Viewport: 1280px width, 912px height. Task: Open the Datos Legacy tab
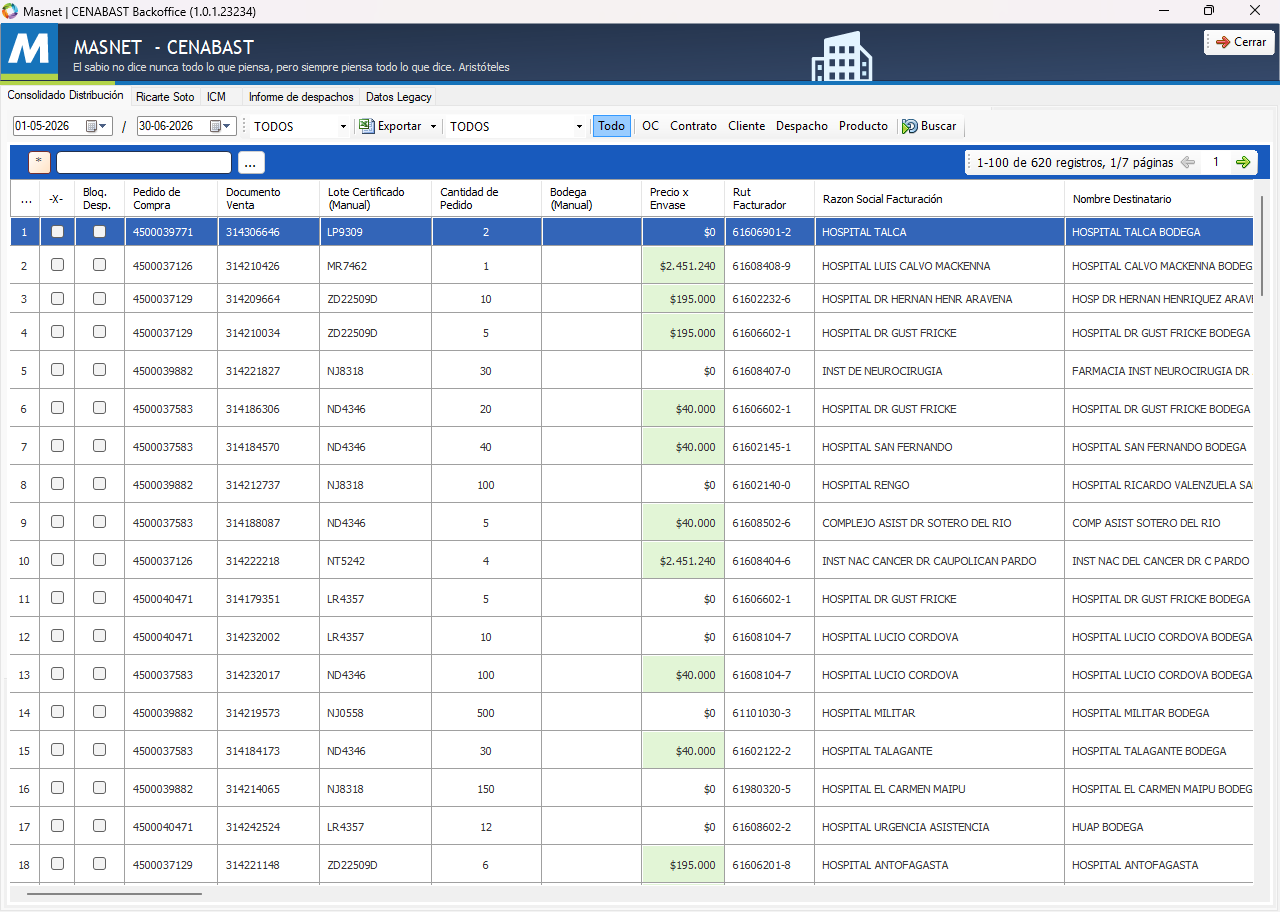pyautogui.click(x=399, y=97)
